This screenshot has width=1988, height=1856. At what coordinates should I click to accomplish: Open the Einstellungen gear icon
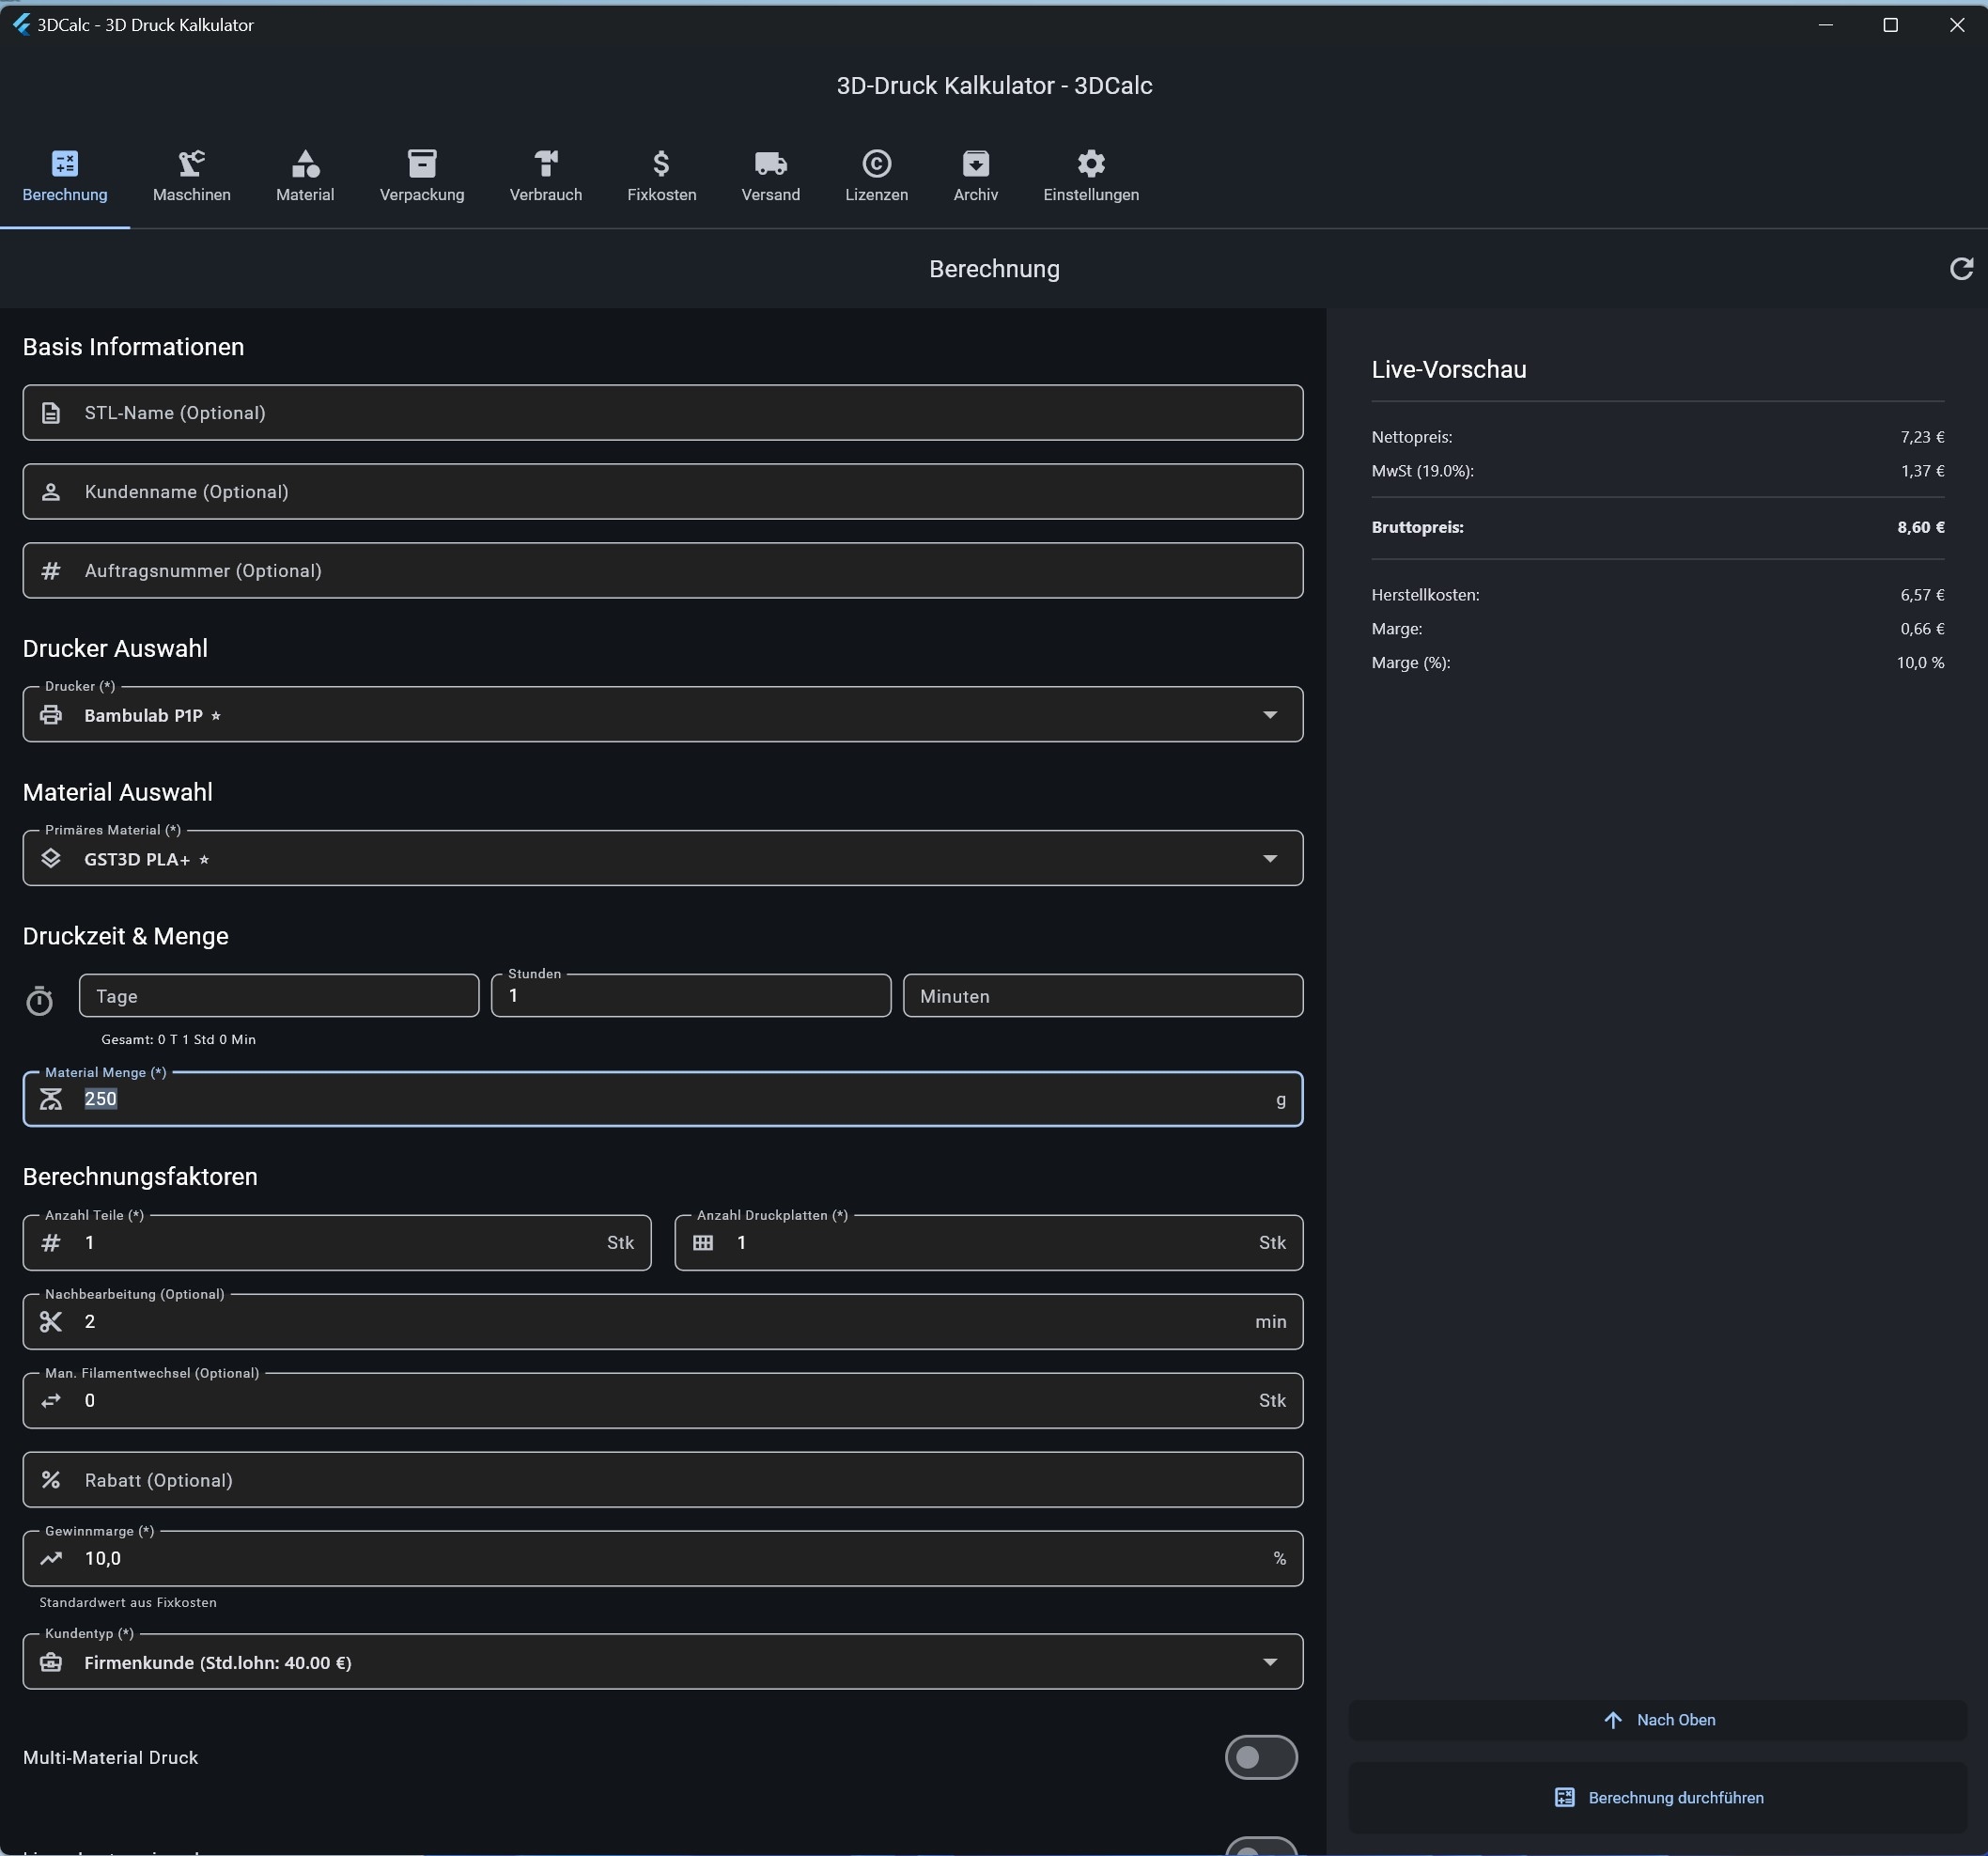(1090, 164)
